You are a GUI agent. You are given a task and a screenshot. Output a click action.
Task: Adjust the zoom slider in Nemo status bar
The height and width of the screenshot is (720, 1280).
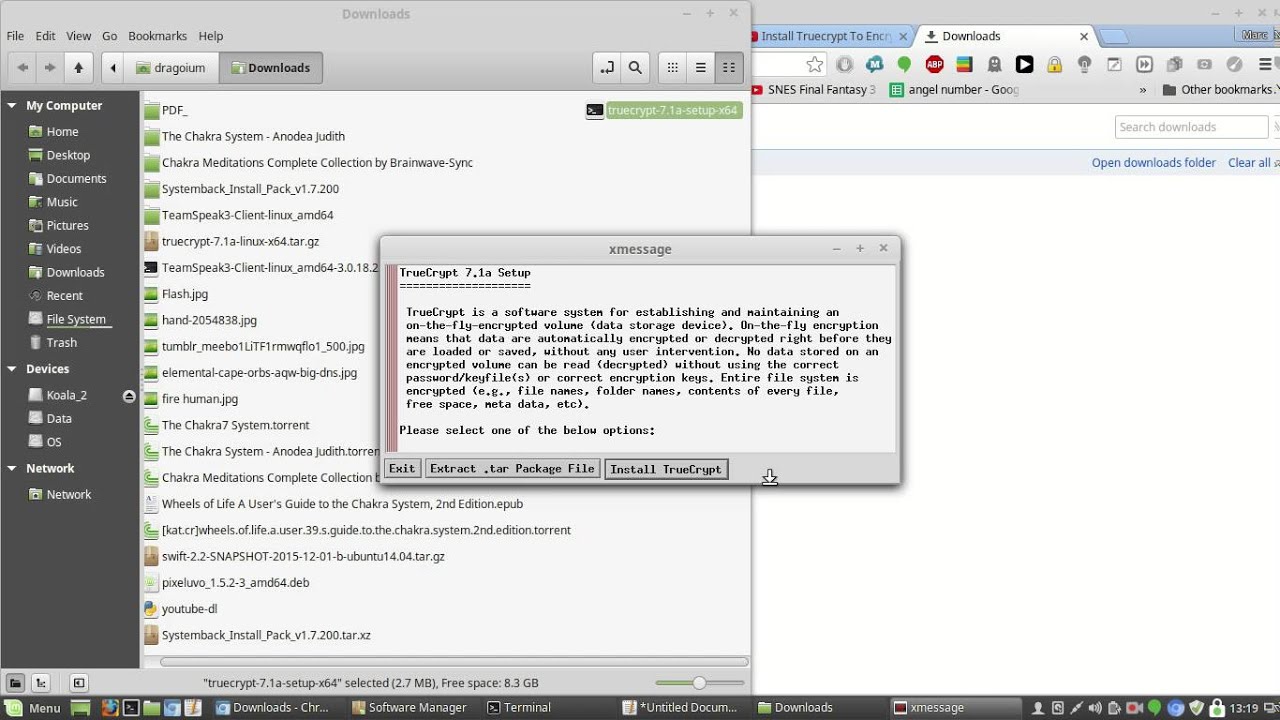(699, 683)
